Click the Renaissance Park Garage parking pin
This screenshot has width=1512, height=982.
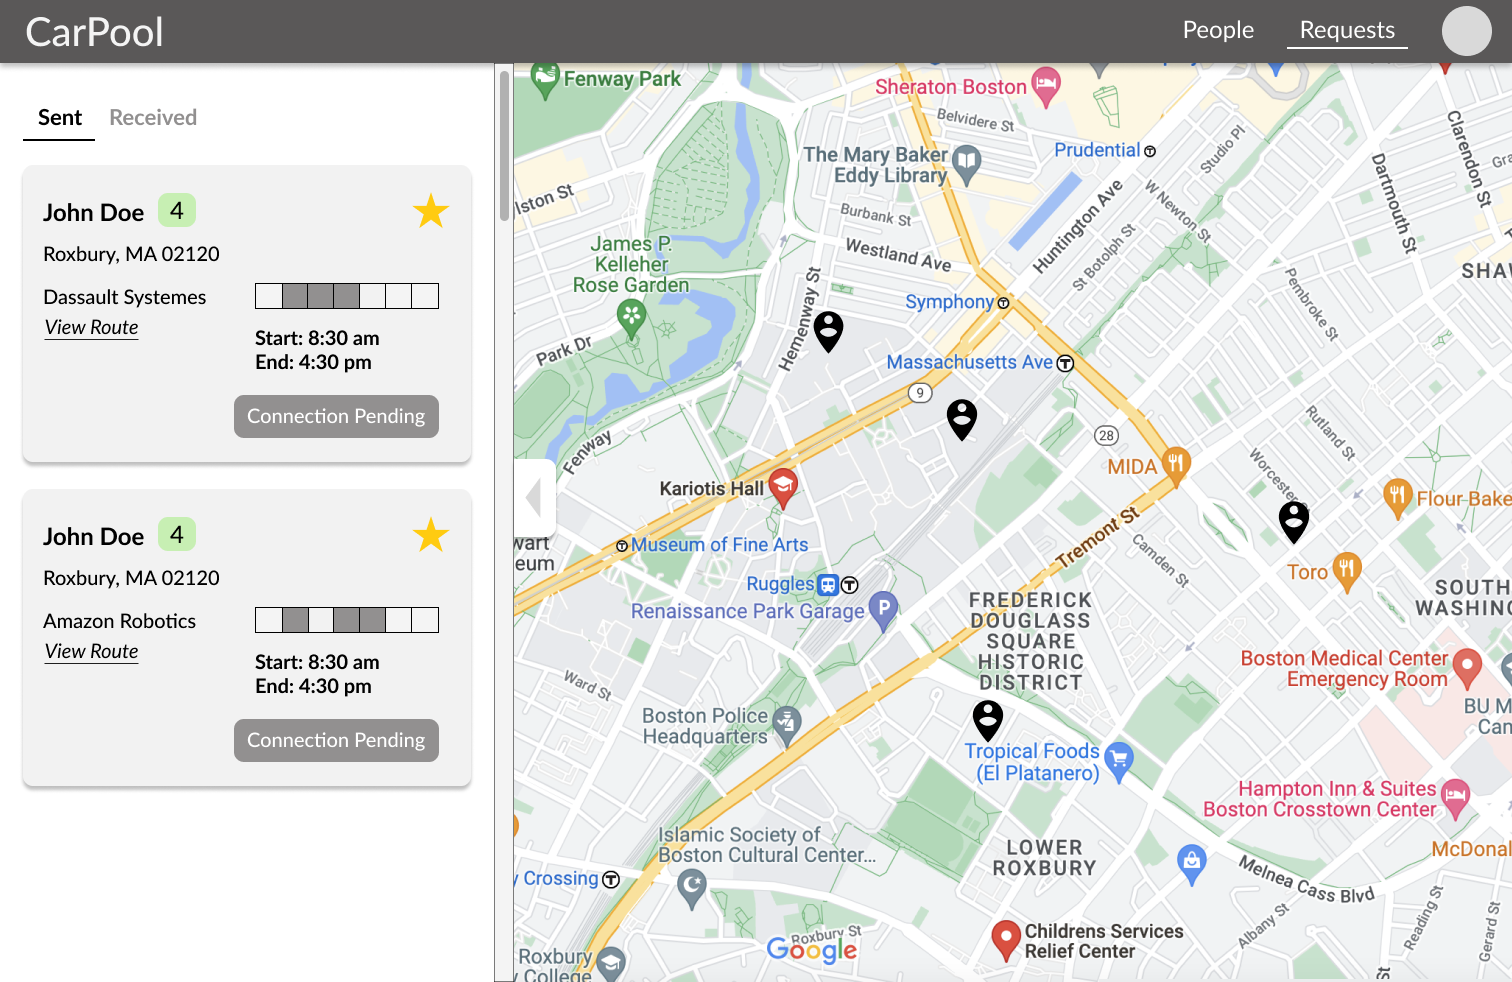[x=884, y=610]
